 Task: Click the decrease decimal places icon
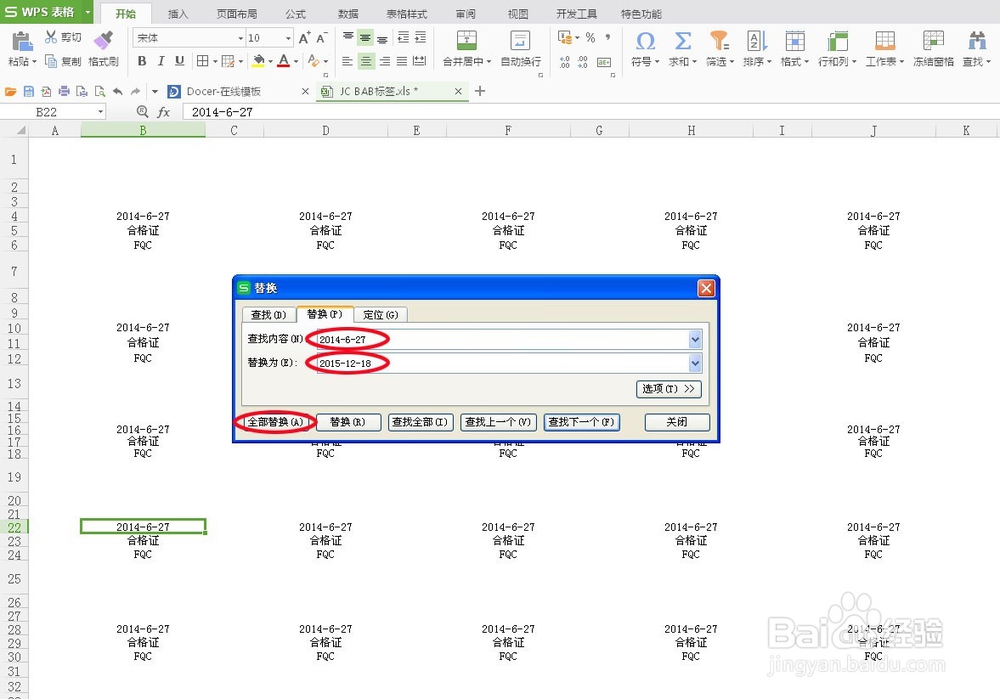(583, 62)
